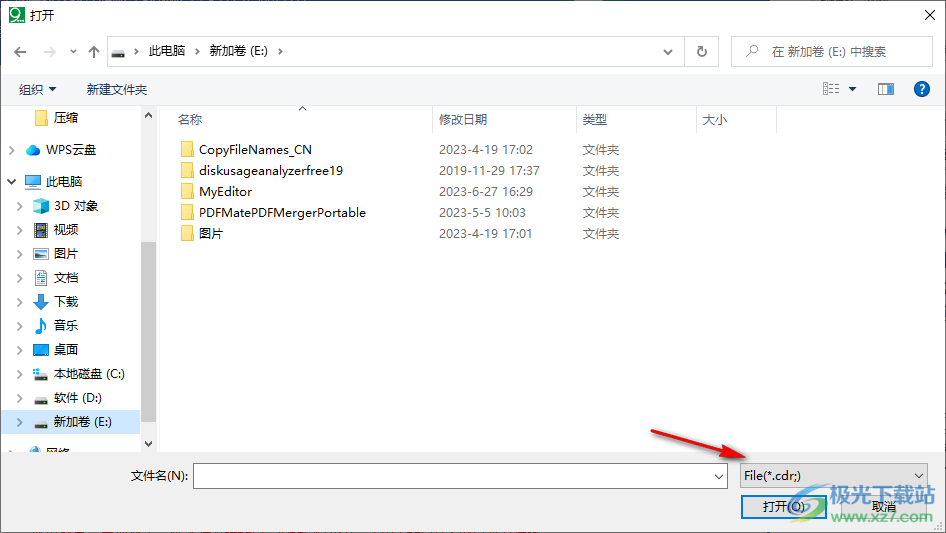This screenshot has width=946, height=533.
Task: Open the File(*.cdr;) type filter dropdown
Action: pyautogui.click(x=834, y=476)
